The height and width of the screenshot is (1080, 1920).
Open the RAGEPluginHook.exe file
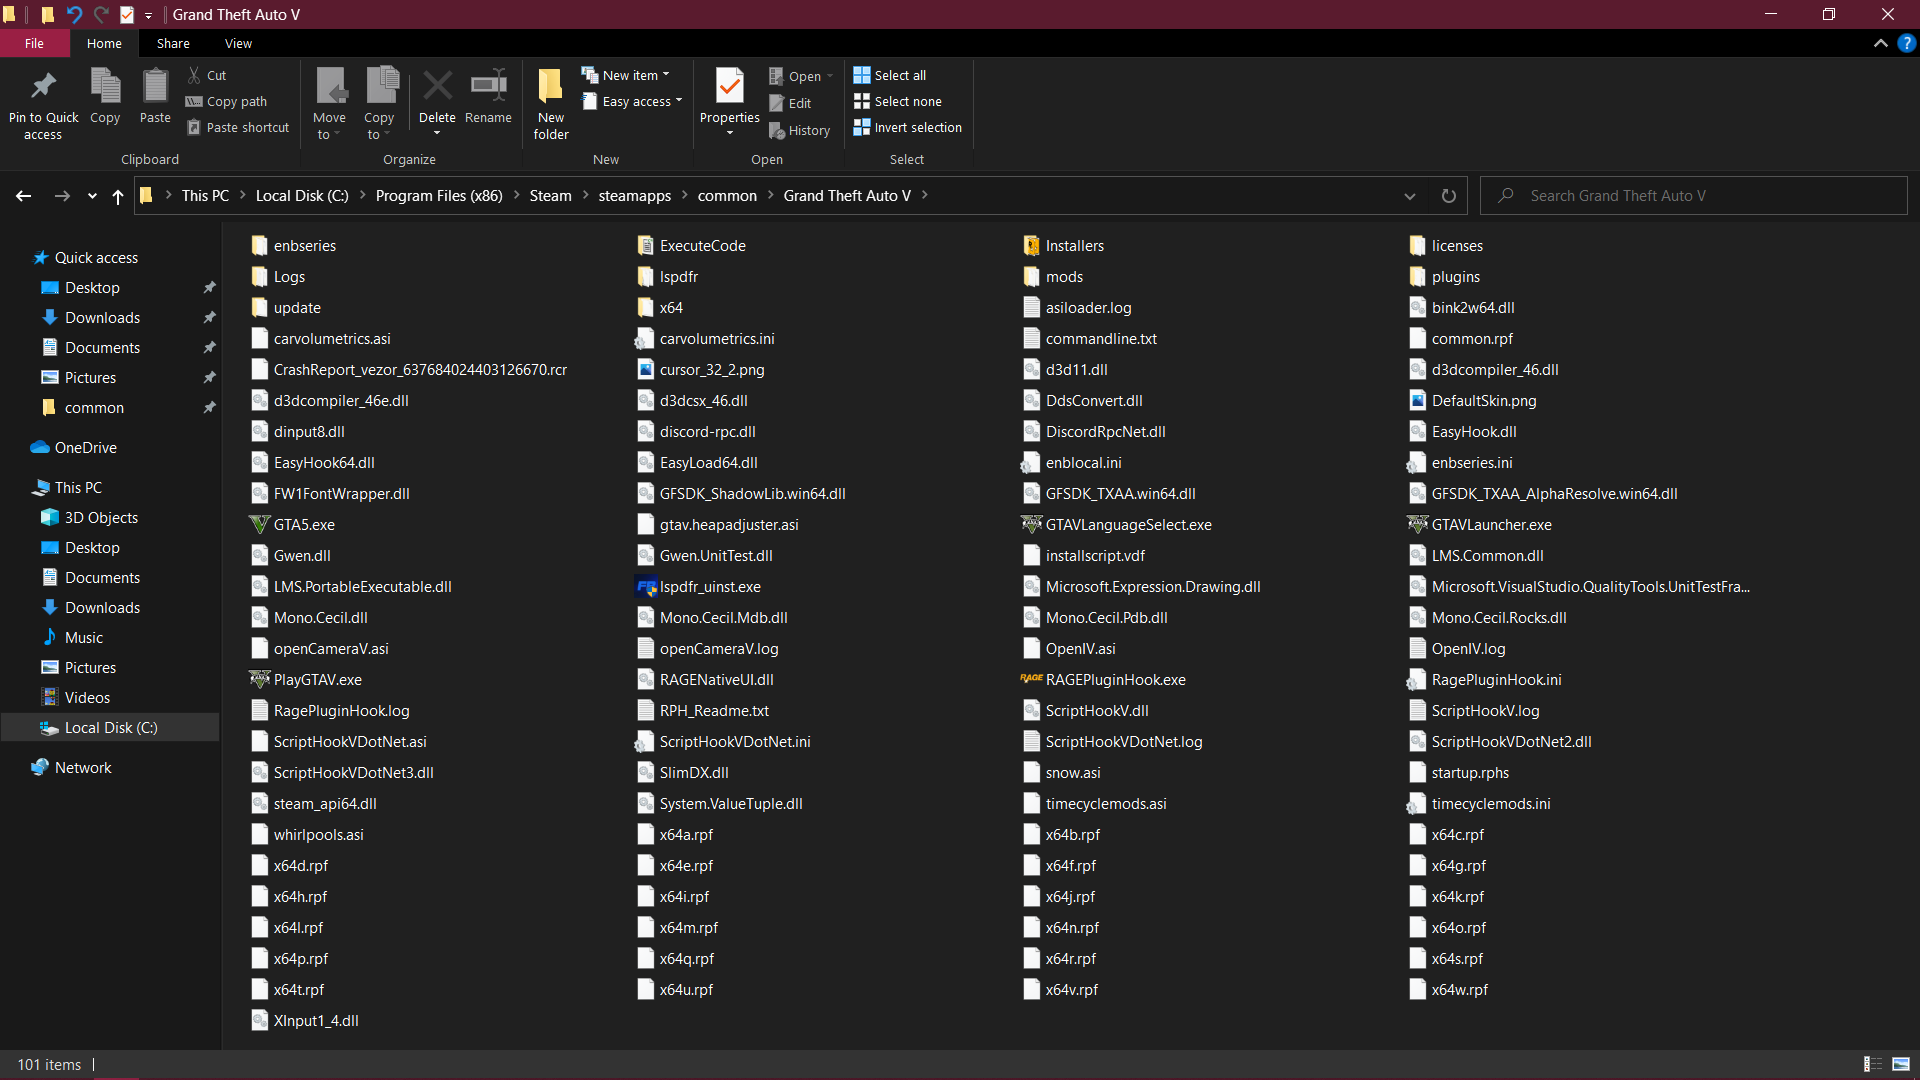tap(1115, 680)
